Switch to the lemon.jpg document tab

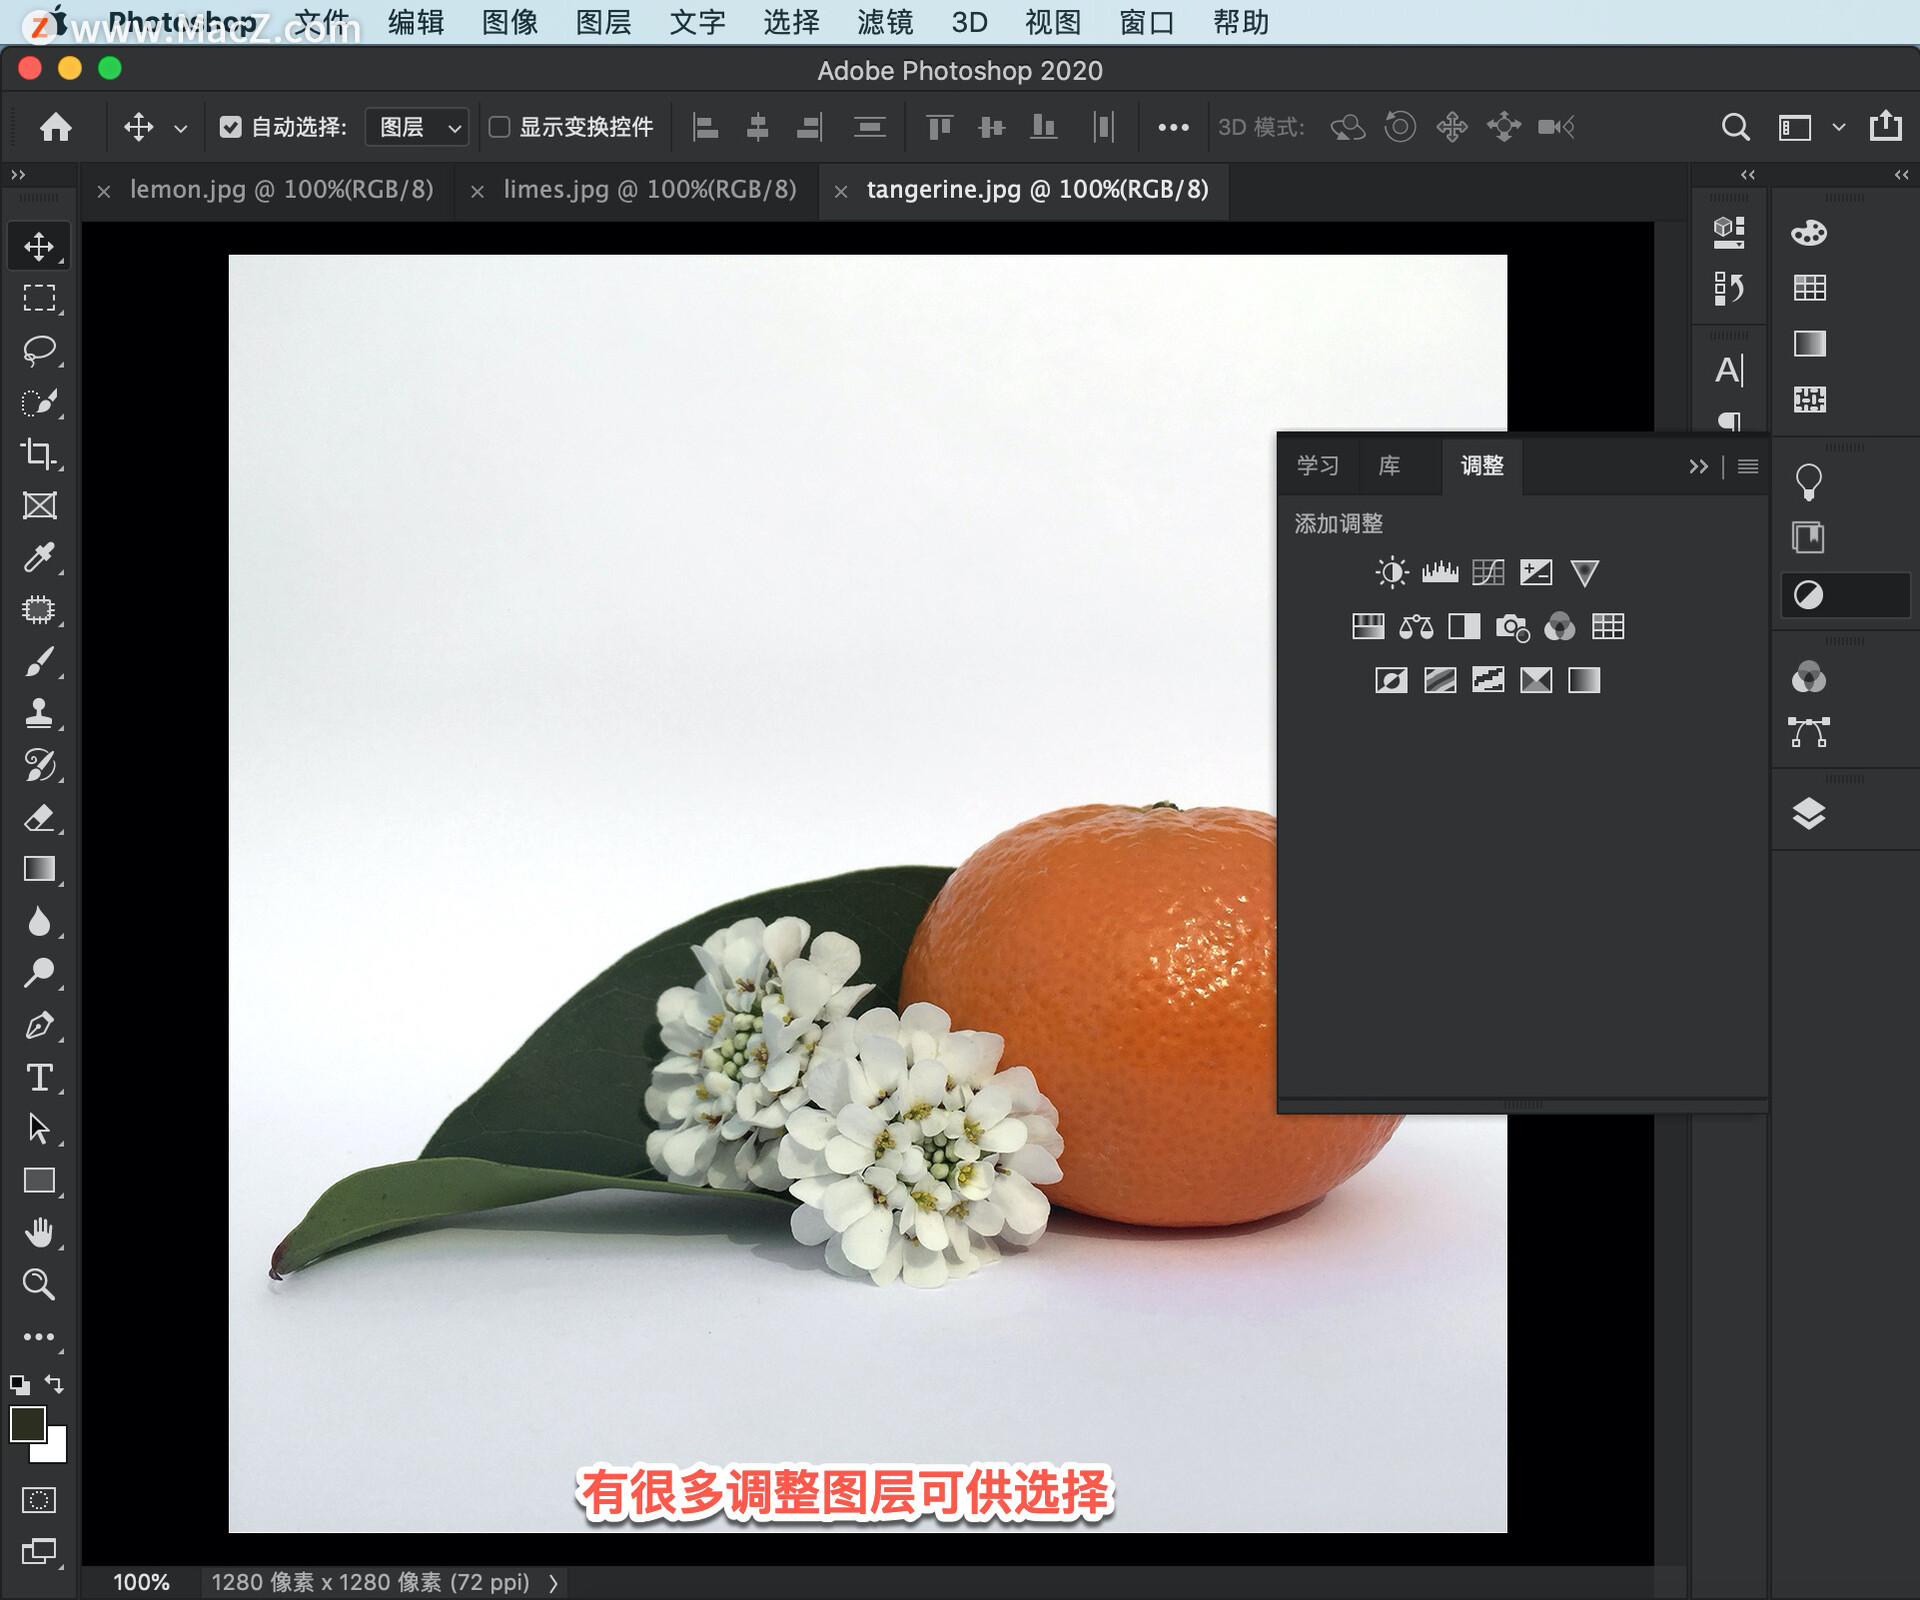(281, 190)
